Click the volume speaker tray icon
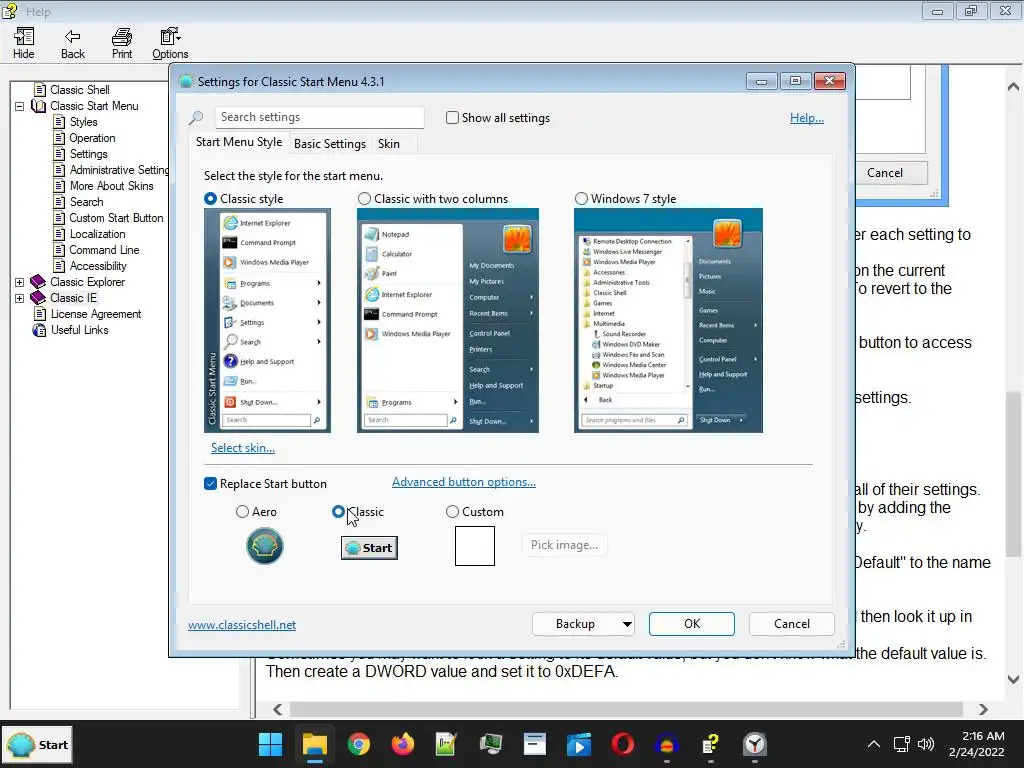This screenshot has width=1024, height=768. [926, 744]
